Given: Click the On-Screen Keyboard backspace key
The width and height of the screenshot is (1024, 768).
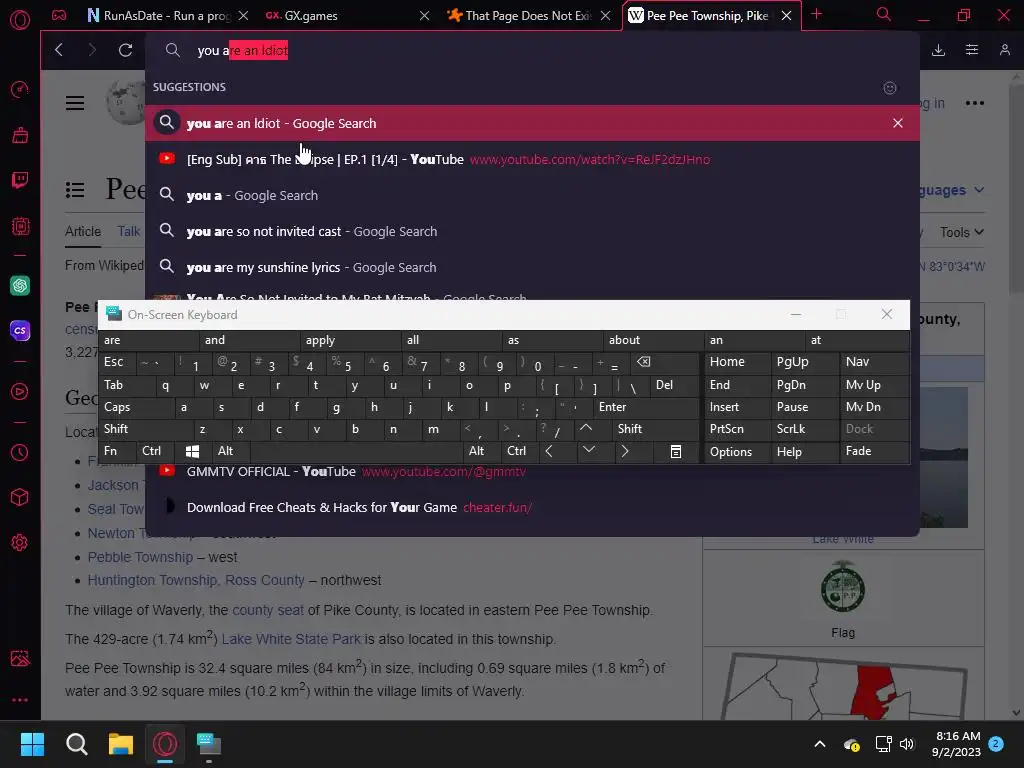Looking at the screenshot, I should (644, 362).
